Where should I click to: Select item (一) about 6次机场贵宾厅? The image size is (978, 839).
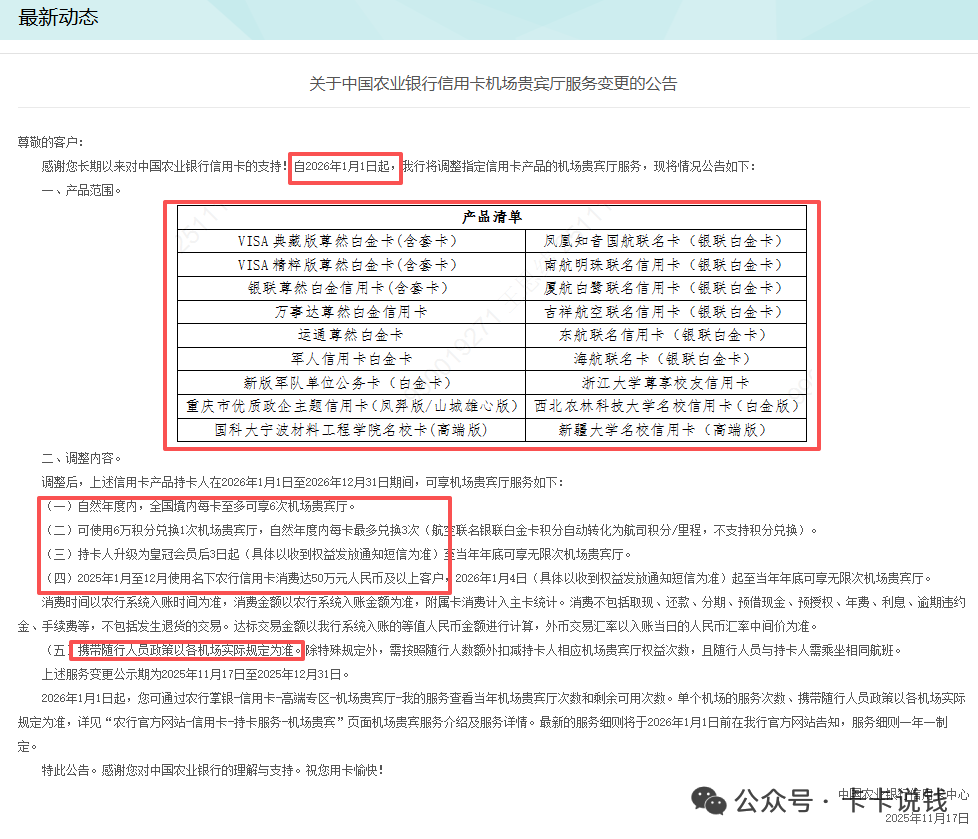click(x=200, y=507)
